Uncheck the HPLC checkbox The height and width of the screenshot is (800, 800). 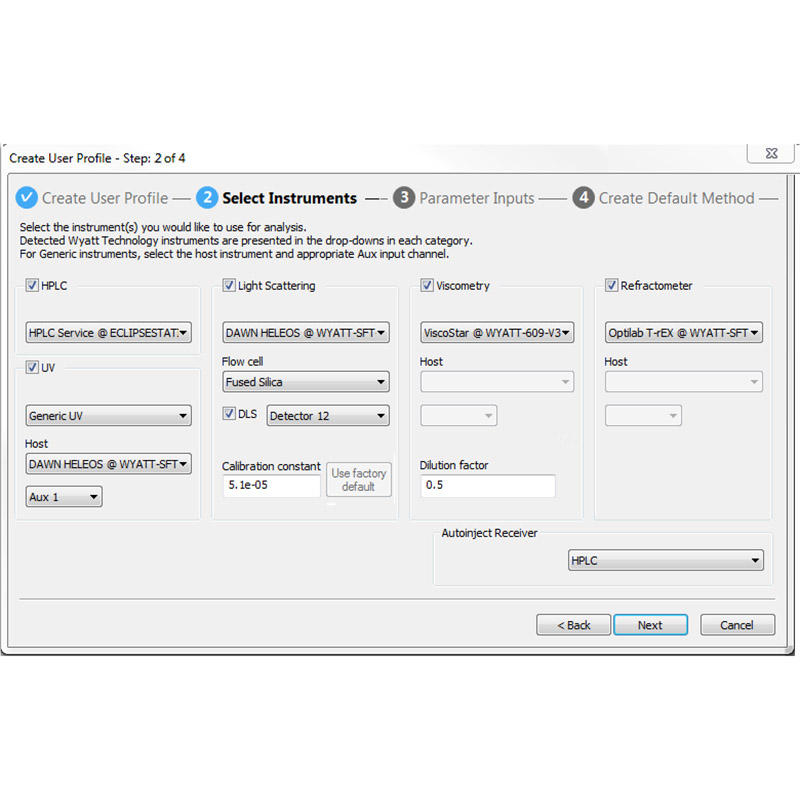tap(32, 285)
